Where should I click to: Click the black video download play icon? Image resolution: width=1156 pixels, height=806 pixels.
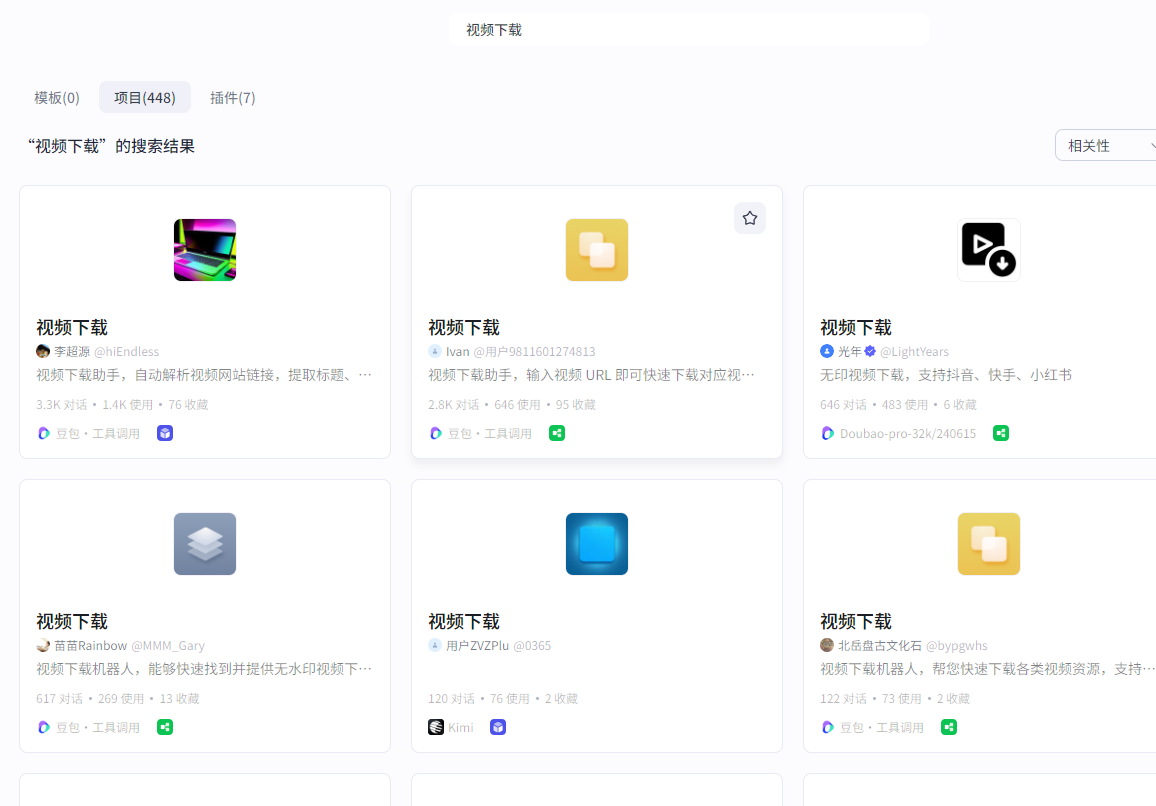[x=988, y=250]
